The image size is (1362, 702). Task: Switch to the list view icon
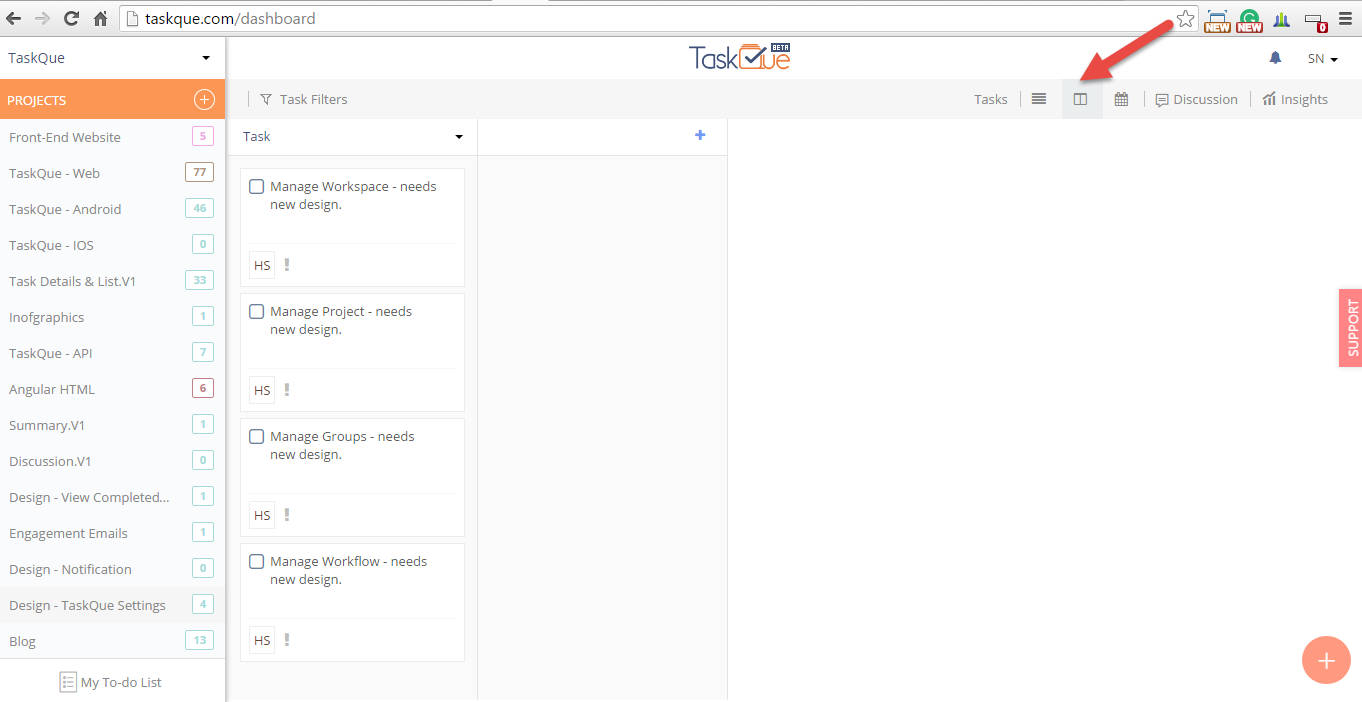click(x=1038, y=98)
